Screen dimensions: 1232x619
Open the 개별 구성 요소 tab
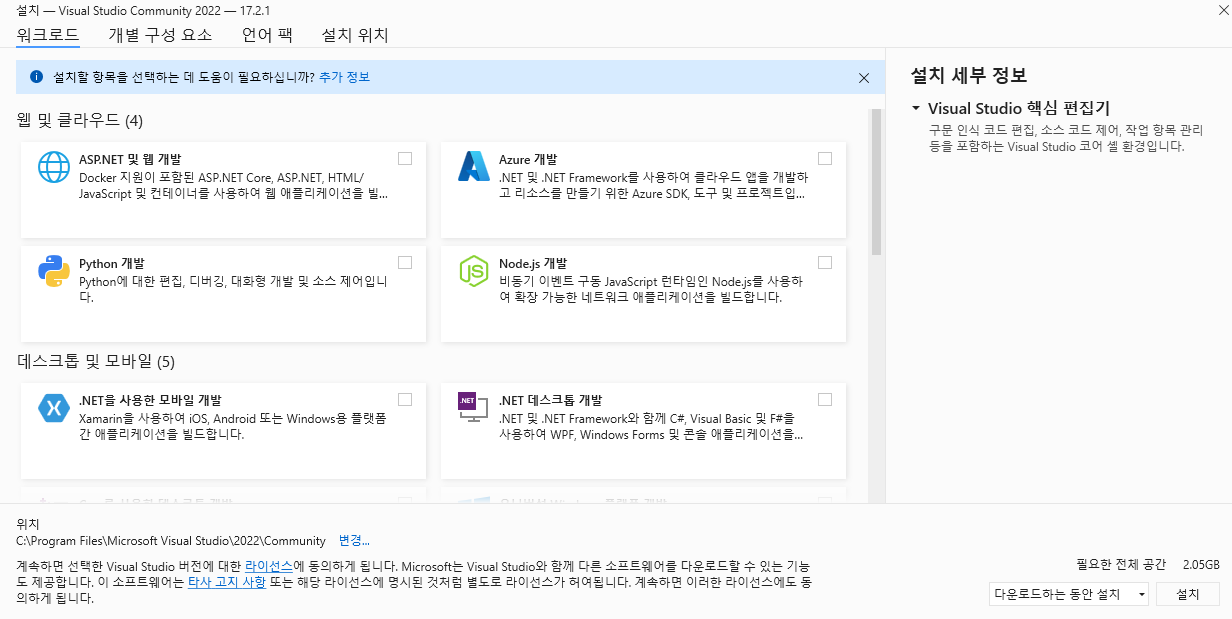[160, 35]
